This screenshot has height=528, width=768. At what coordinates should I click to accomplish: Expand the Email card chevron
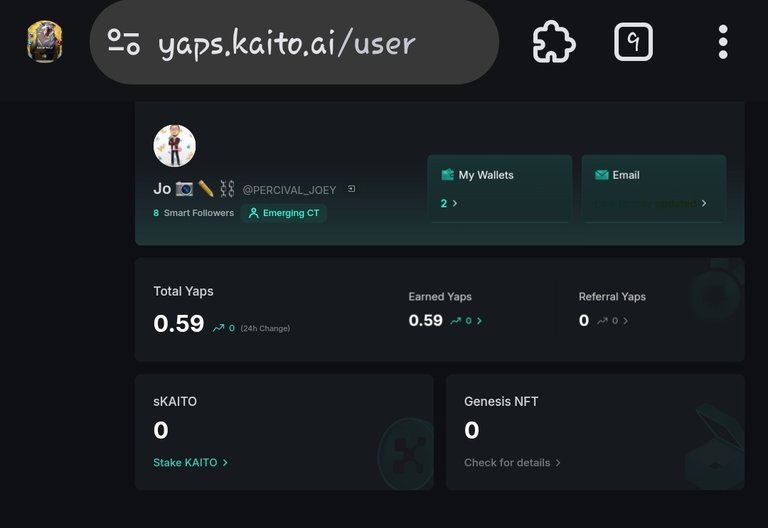[x=704, y=203]
